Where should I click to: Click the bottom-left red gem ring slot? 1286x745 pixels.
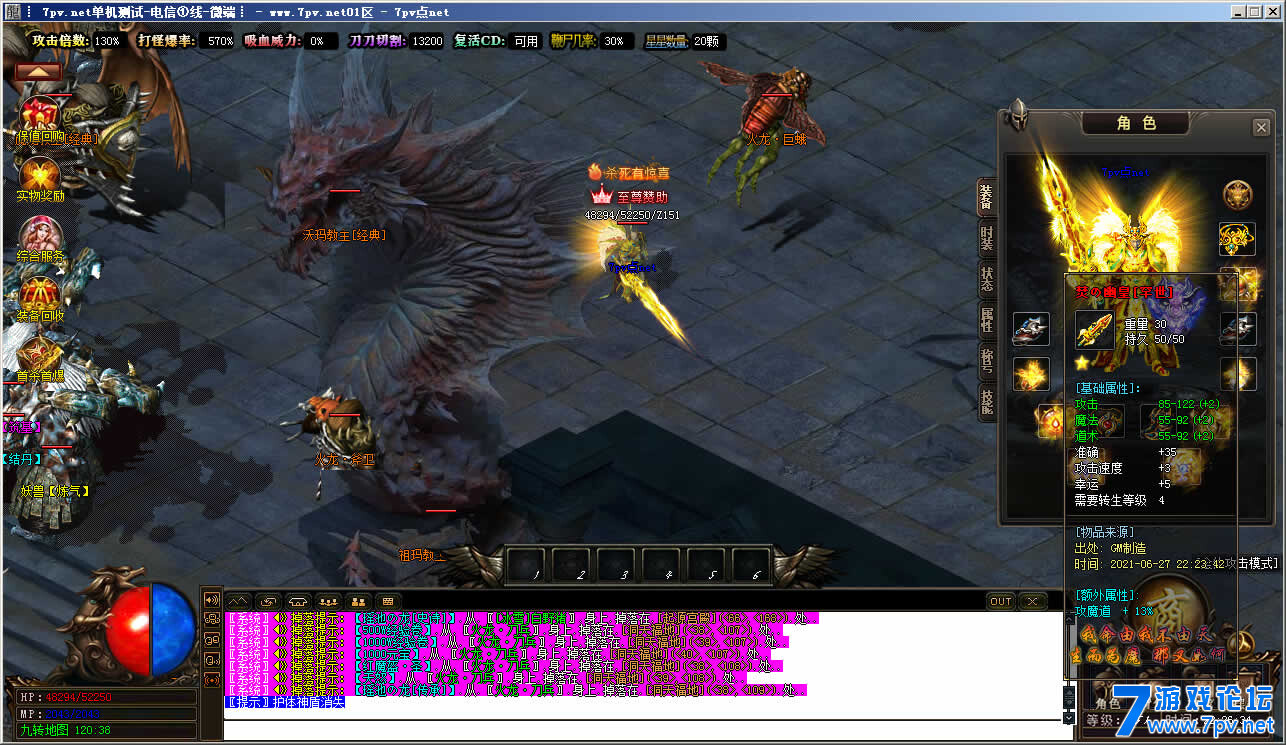[x=1051, y=422]
